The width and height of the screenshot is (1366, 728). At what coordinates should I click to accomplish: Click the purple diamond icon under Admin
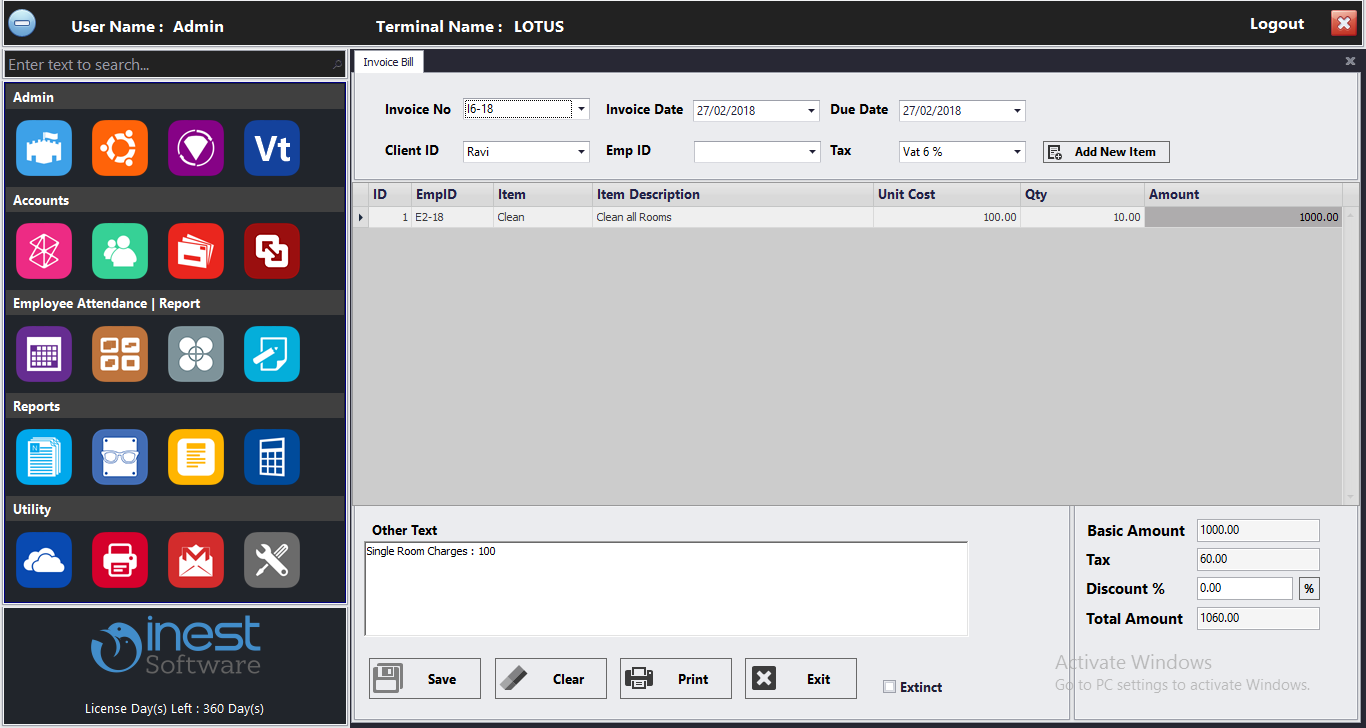click(196, 148)
